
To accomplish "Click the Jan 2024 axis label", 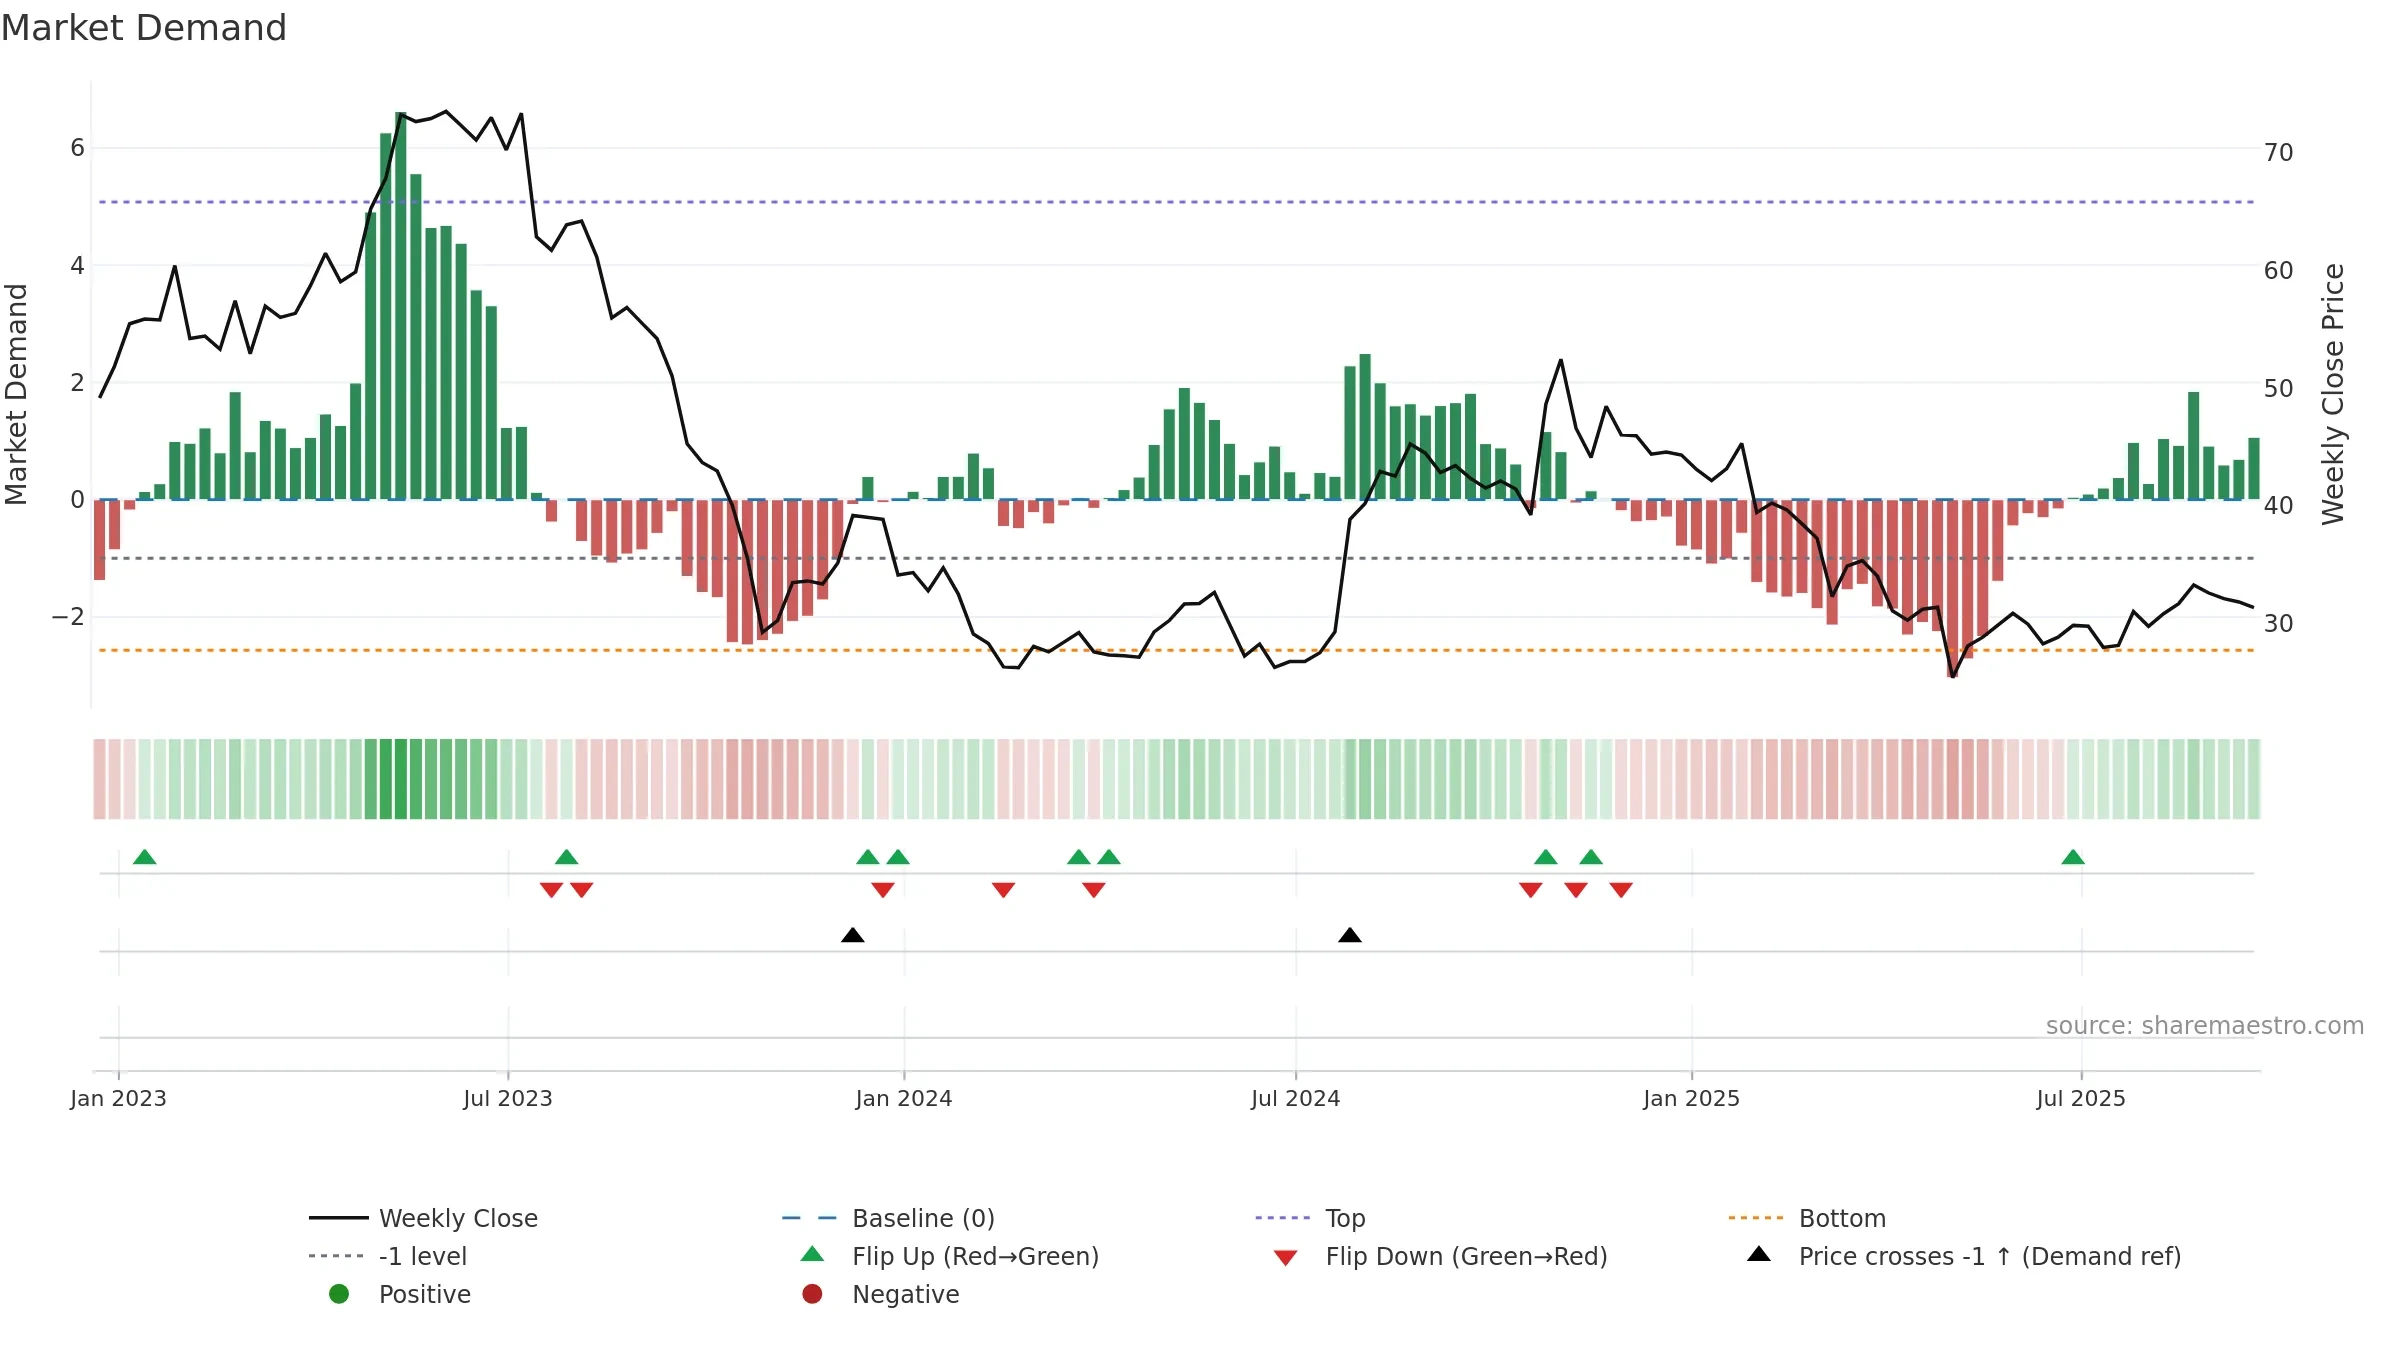I will click(904, 1098).
